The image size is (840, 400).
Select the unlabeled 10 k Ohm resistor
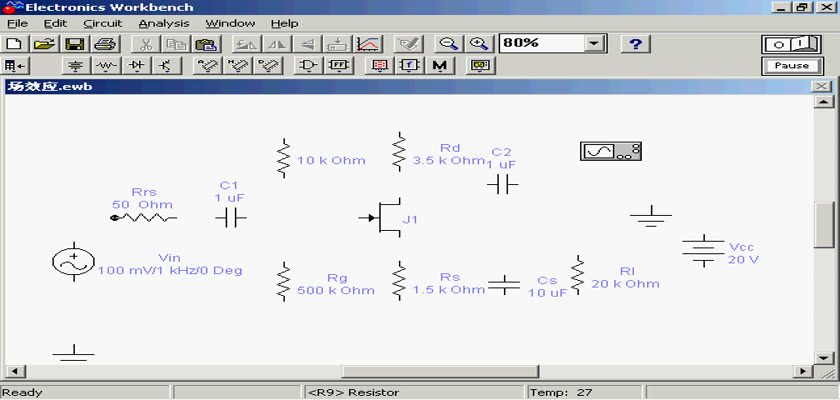click(283, 157)
